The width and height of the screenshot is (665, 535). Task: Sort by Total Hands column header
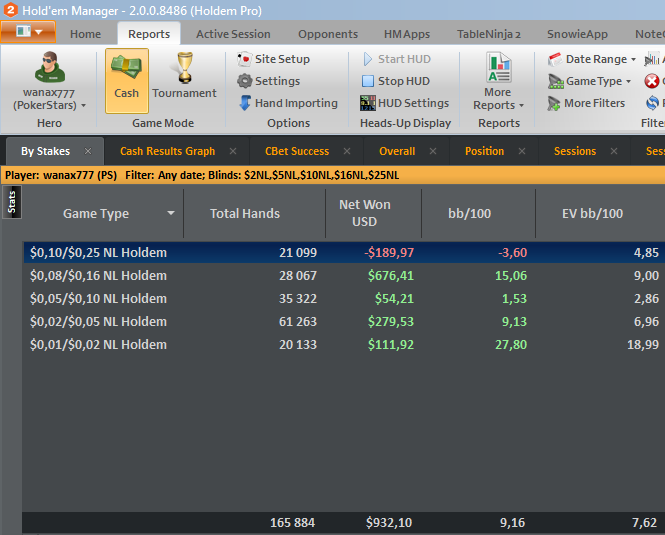tap(245, 213)
